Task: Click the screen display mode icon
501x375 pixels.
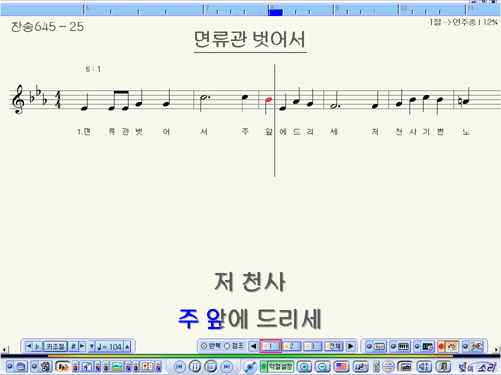Action: coord(405,367)
